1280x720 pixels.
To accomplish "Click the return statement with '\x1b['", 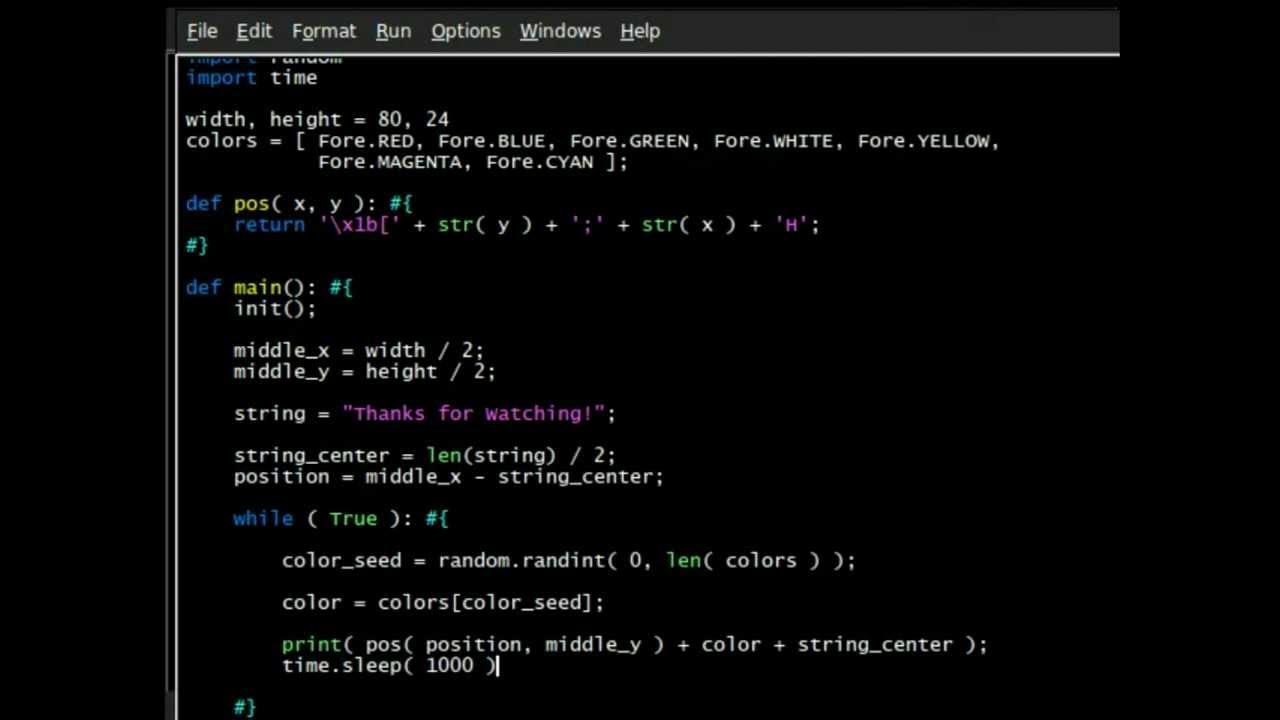I will 526,225.
